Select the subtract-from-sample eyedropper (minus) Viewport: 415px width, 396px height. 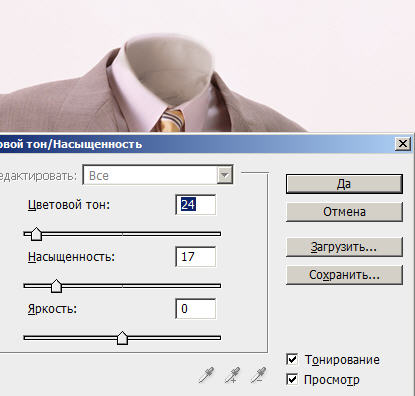[x=258, y=374]
